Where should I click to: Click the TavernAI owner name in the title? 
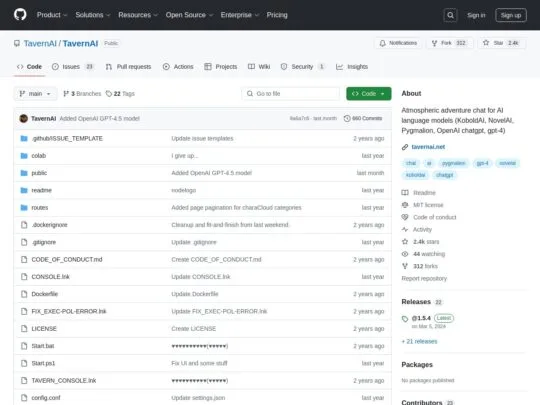coord(40,43)
